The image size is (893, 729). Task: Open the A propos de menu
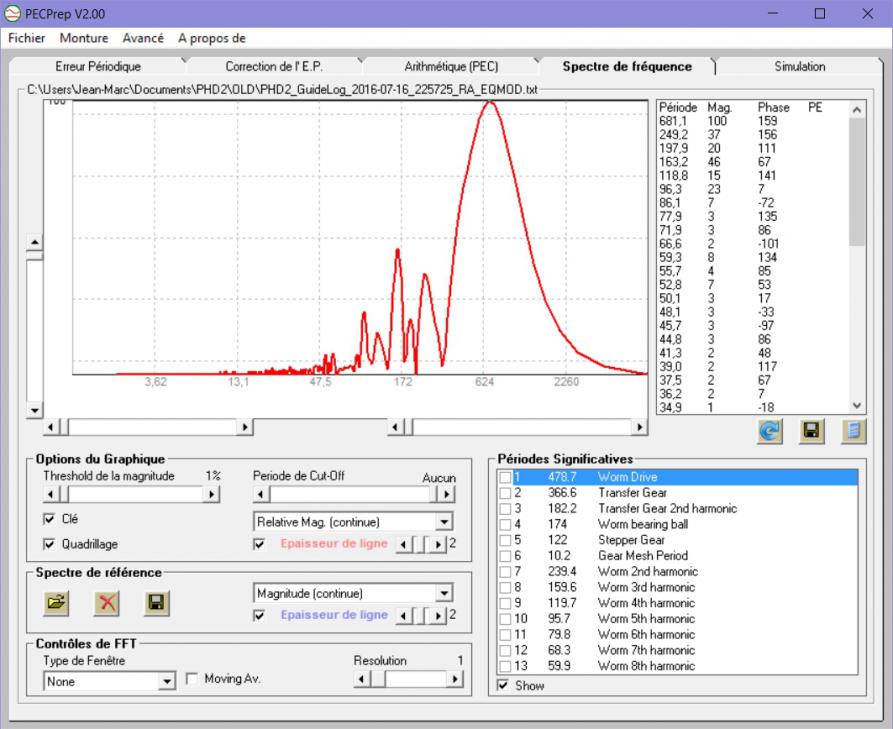pyautogui.click(x=212, y=38)
